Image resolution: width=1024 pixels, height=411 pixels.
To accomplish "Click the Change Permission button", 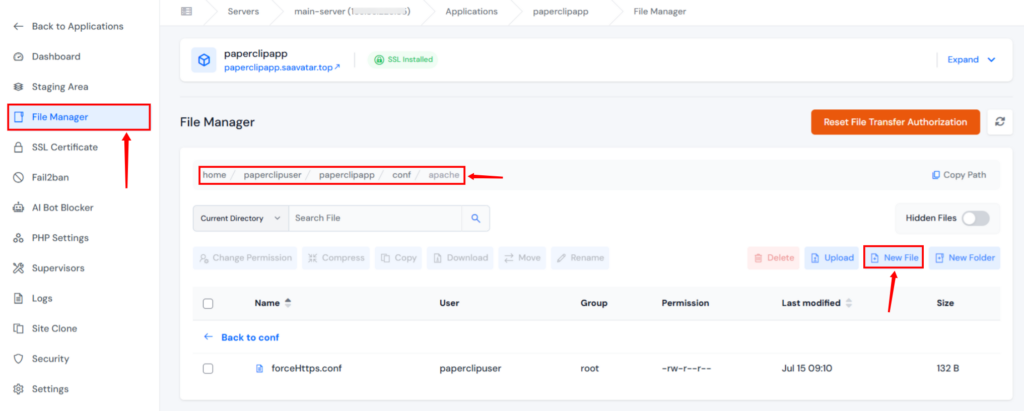I will pyautogui.click(x=245, y=258).
